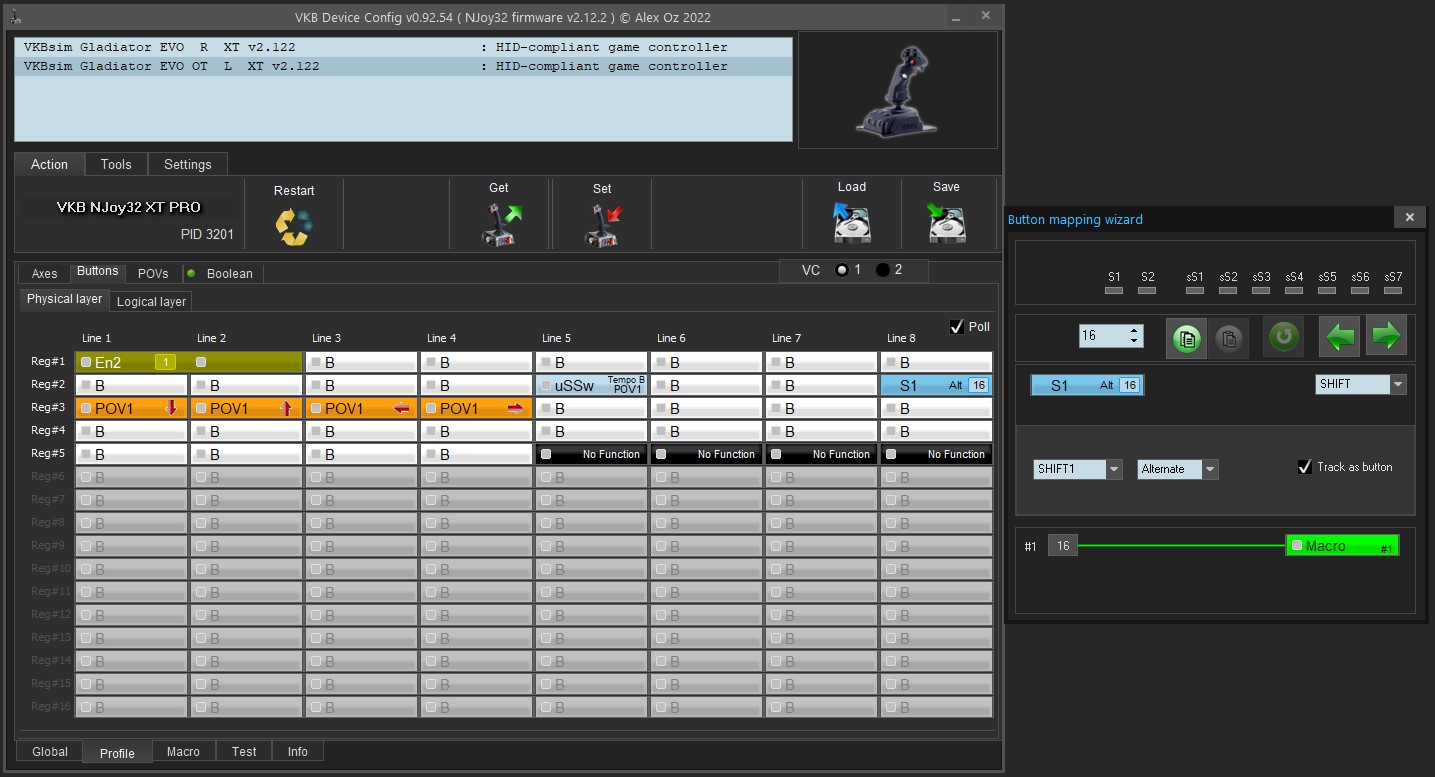Select VC radio button 1
This screenshot has height=777, width=1435.
click(x=842, y=270)
